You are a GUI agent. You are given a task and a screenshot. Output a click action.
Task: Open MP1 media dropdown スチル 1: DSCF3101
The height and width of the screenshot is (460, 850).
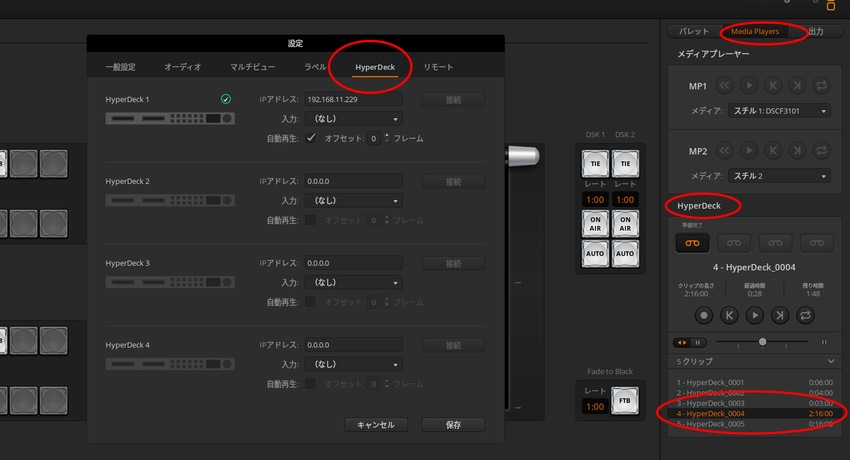point(779,111)
